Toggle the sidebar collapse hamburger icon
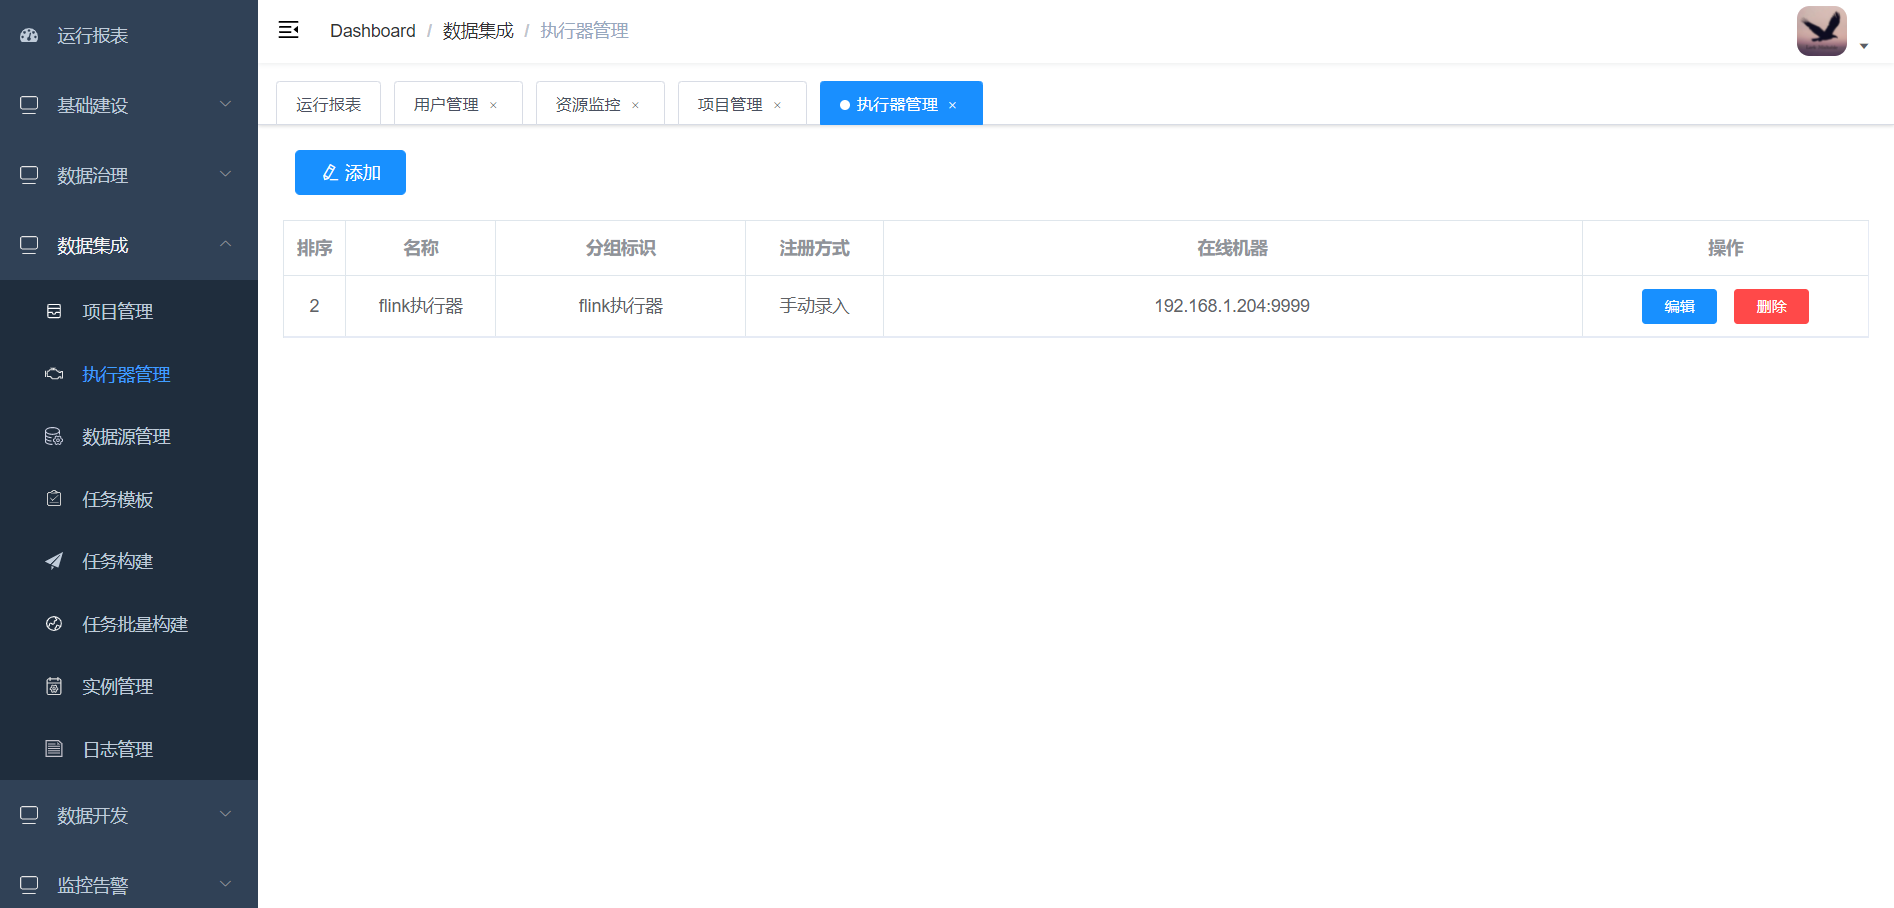The height and width of the screenshot is (908, 1894). 288,30
